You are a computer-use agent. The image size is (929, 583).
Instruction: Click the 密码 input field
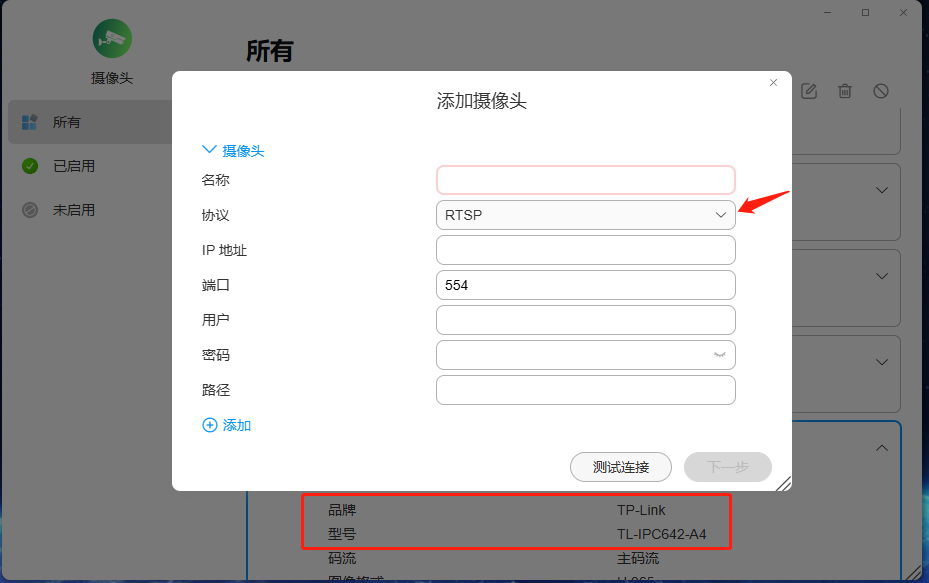[x=586, y=355]
